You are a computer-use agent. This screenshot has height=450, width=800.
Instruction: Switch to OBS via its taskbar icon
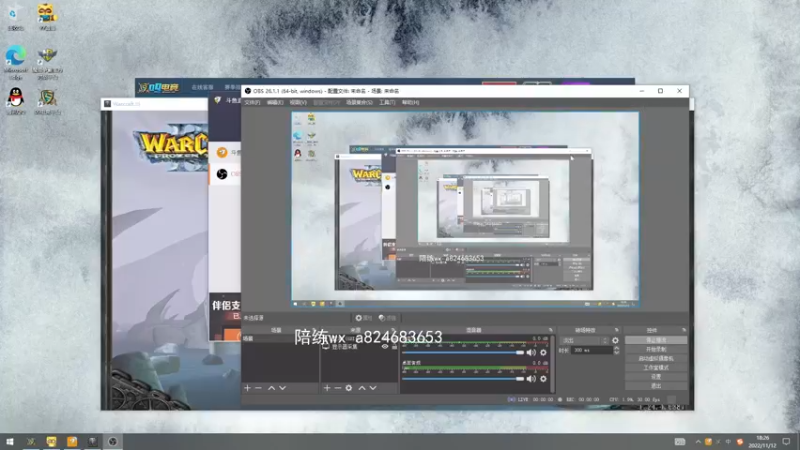112,441
